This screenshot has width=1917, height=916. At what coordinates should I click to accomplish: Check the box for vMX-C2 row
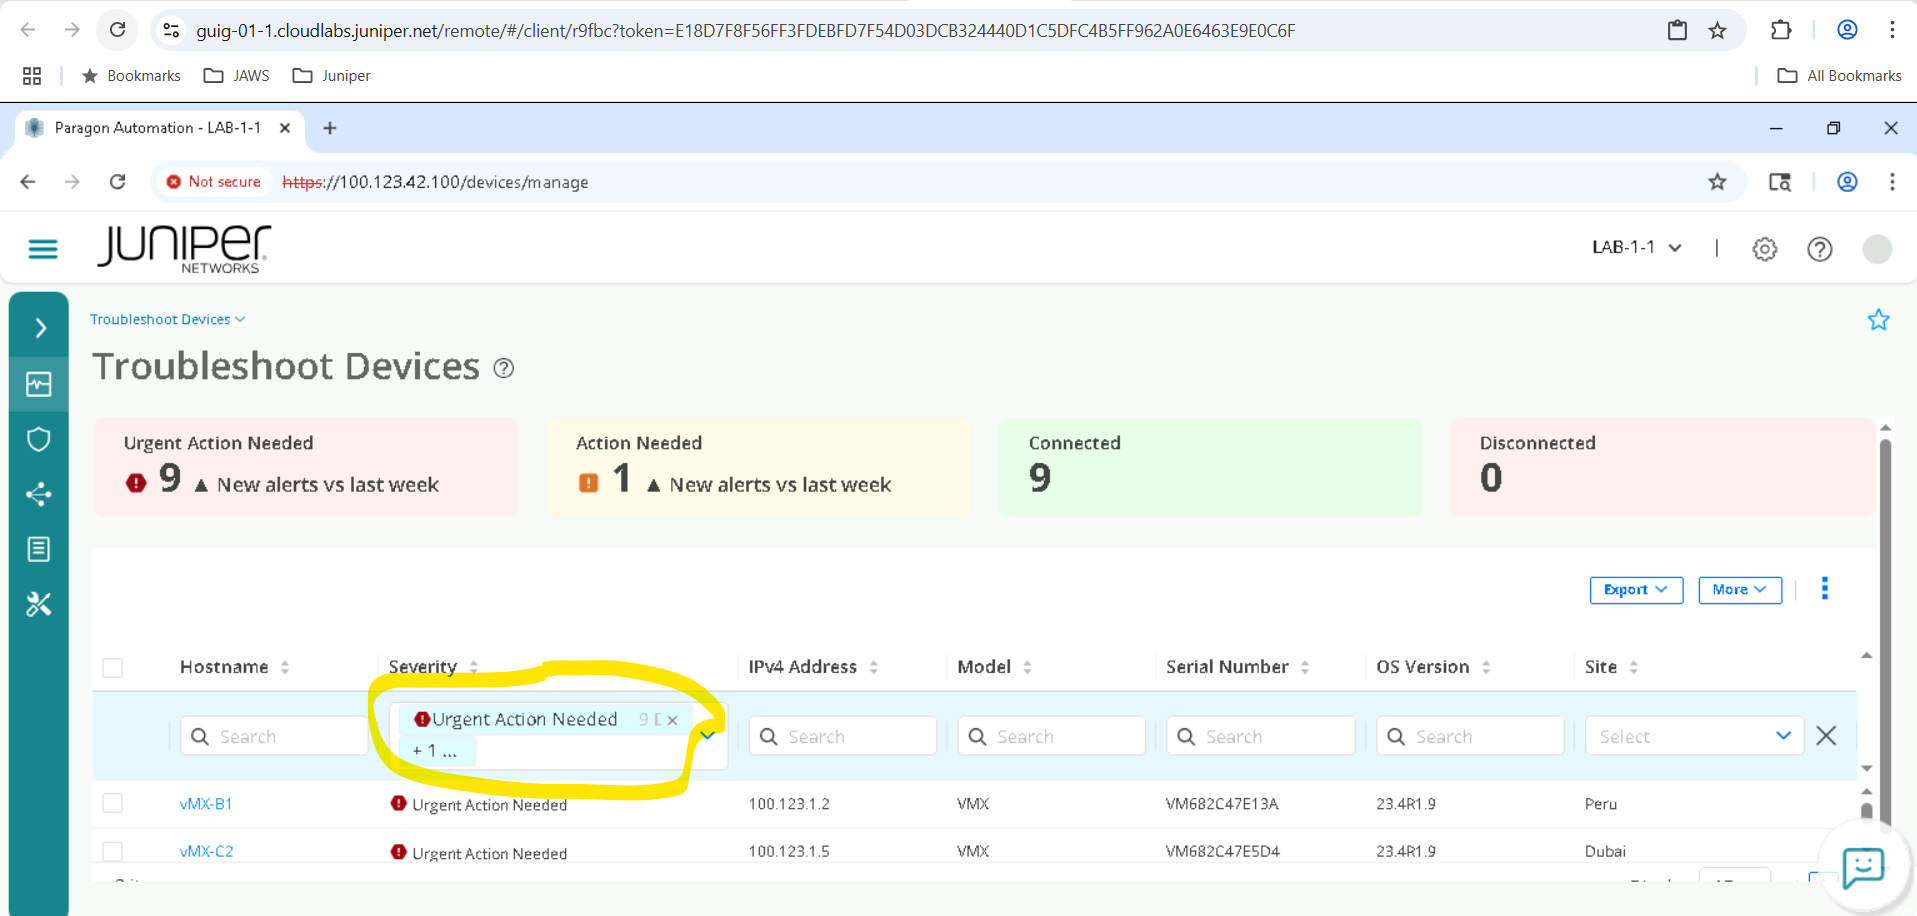pos(113,852)
